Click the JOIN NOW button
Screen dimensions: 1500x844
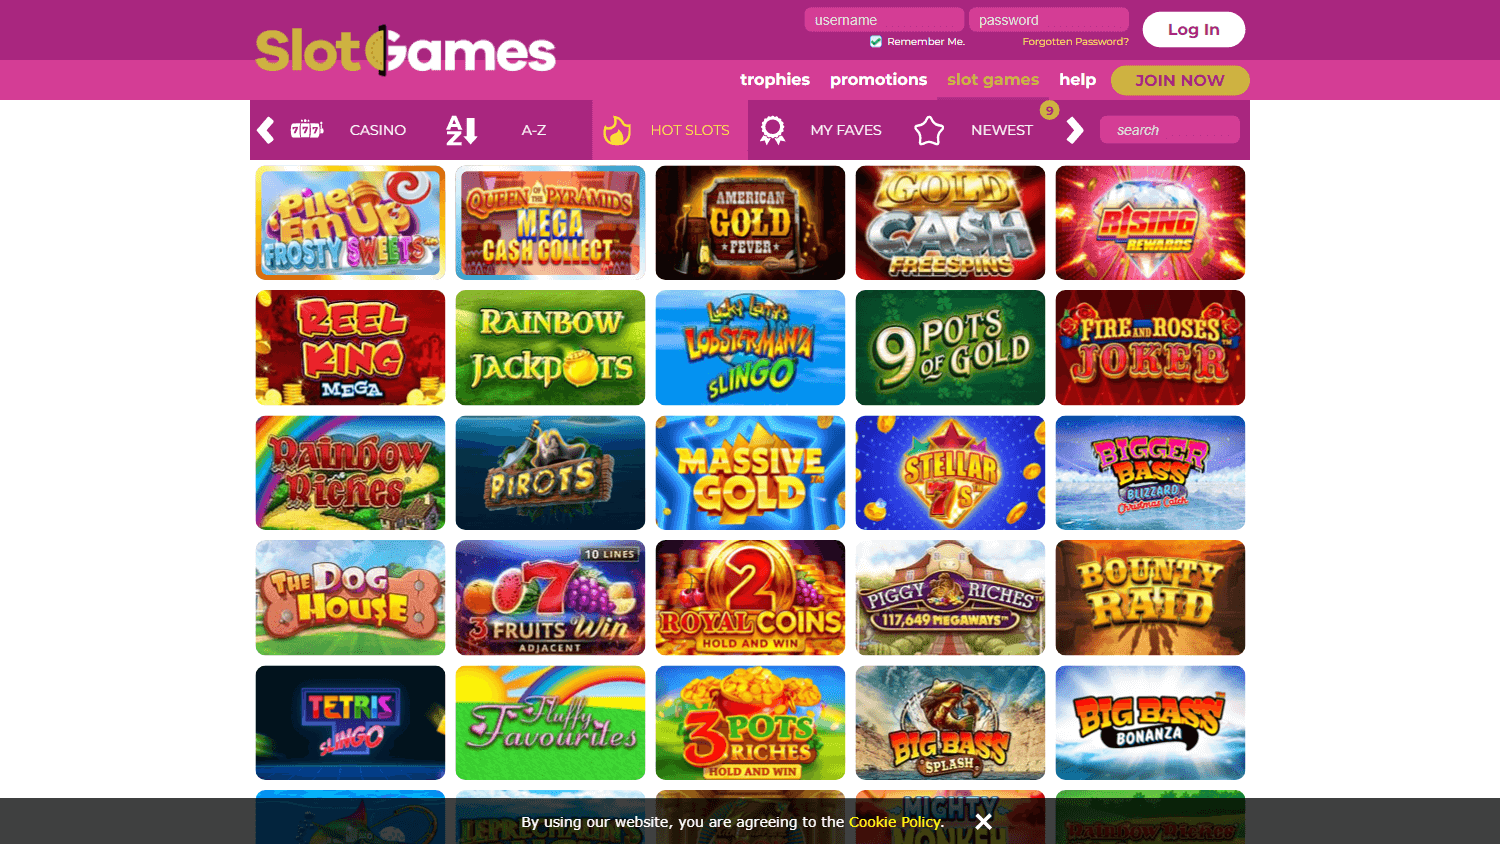click(1180, 80)
